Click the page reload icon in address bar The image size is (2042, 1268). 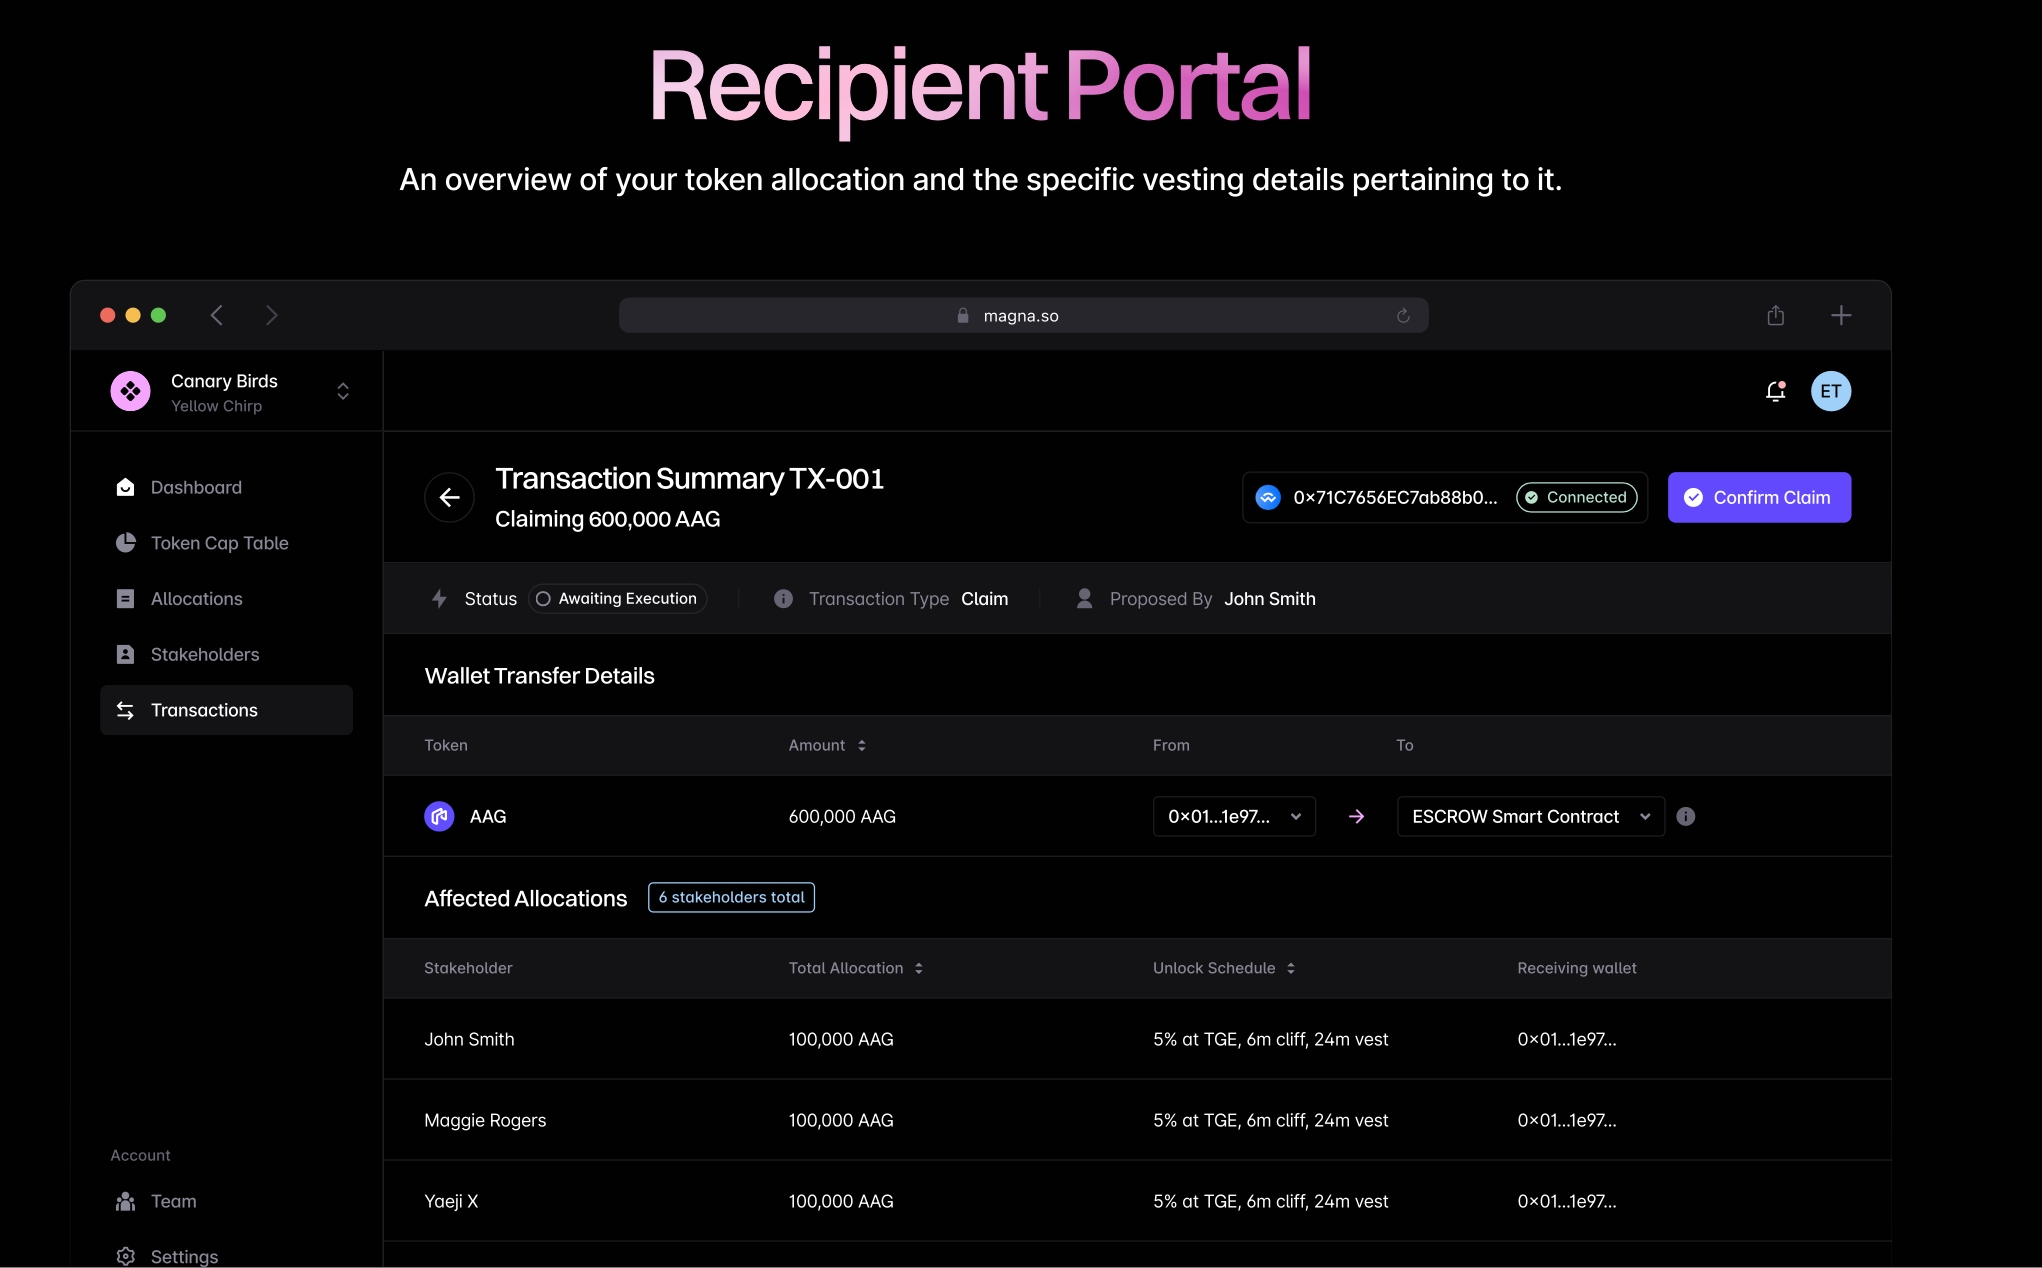(1403, 316)
